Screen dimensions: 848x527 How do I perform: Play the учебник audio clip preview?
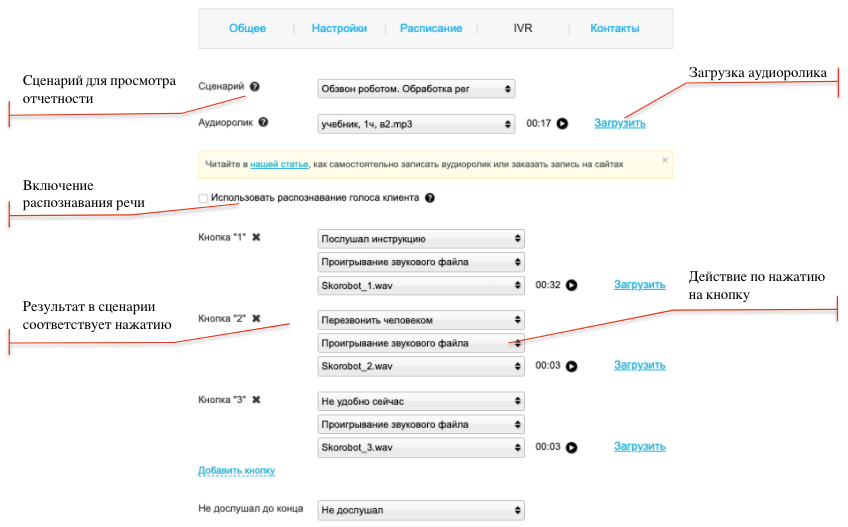pyautogui.click(x=562, y=124)
